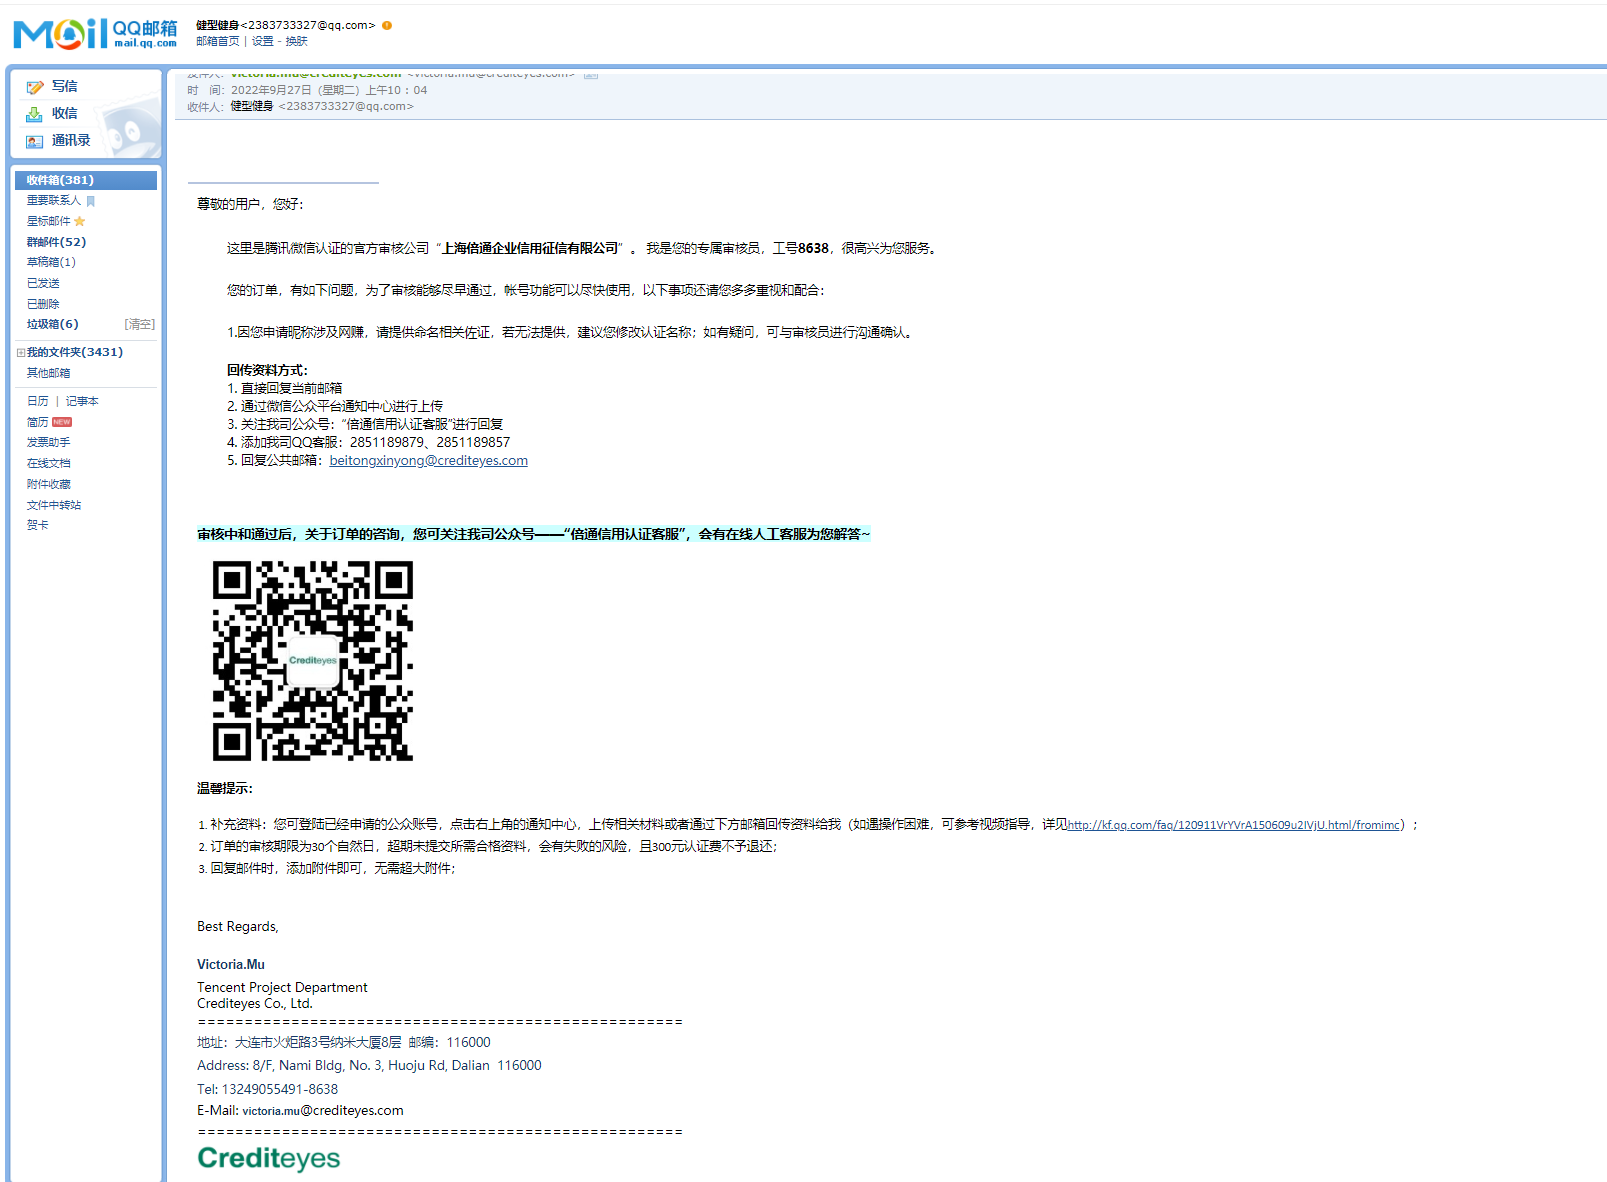Open 群邮件(52) folder

[56, 242]
